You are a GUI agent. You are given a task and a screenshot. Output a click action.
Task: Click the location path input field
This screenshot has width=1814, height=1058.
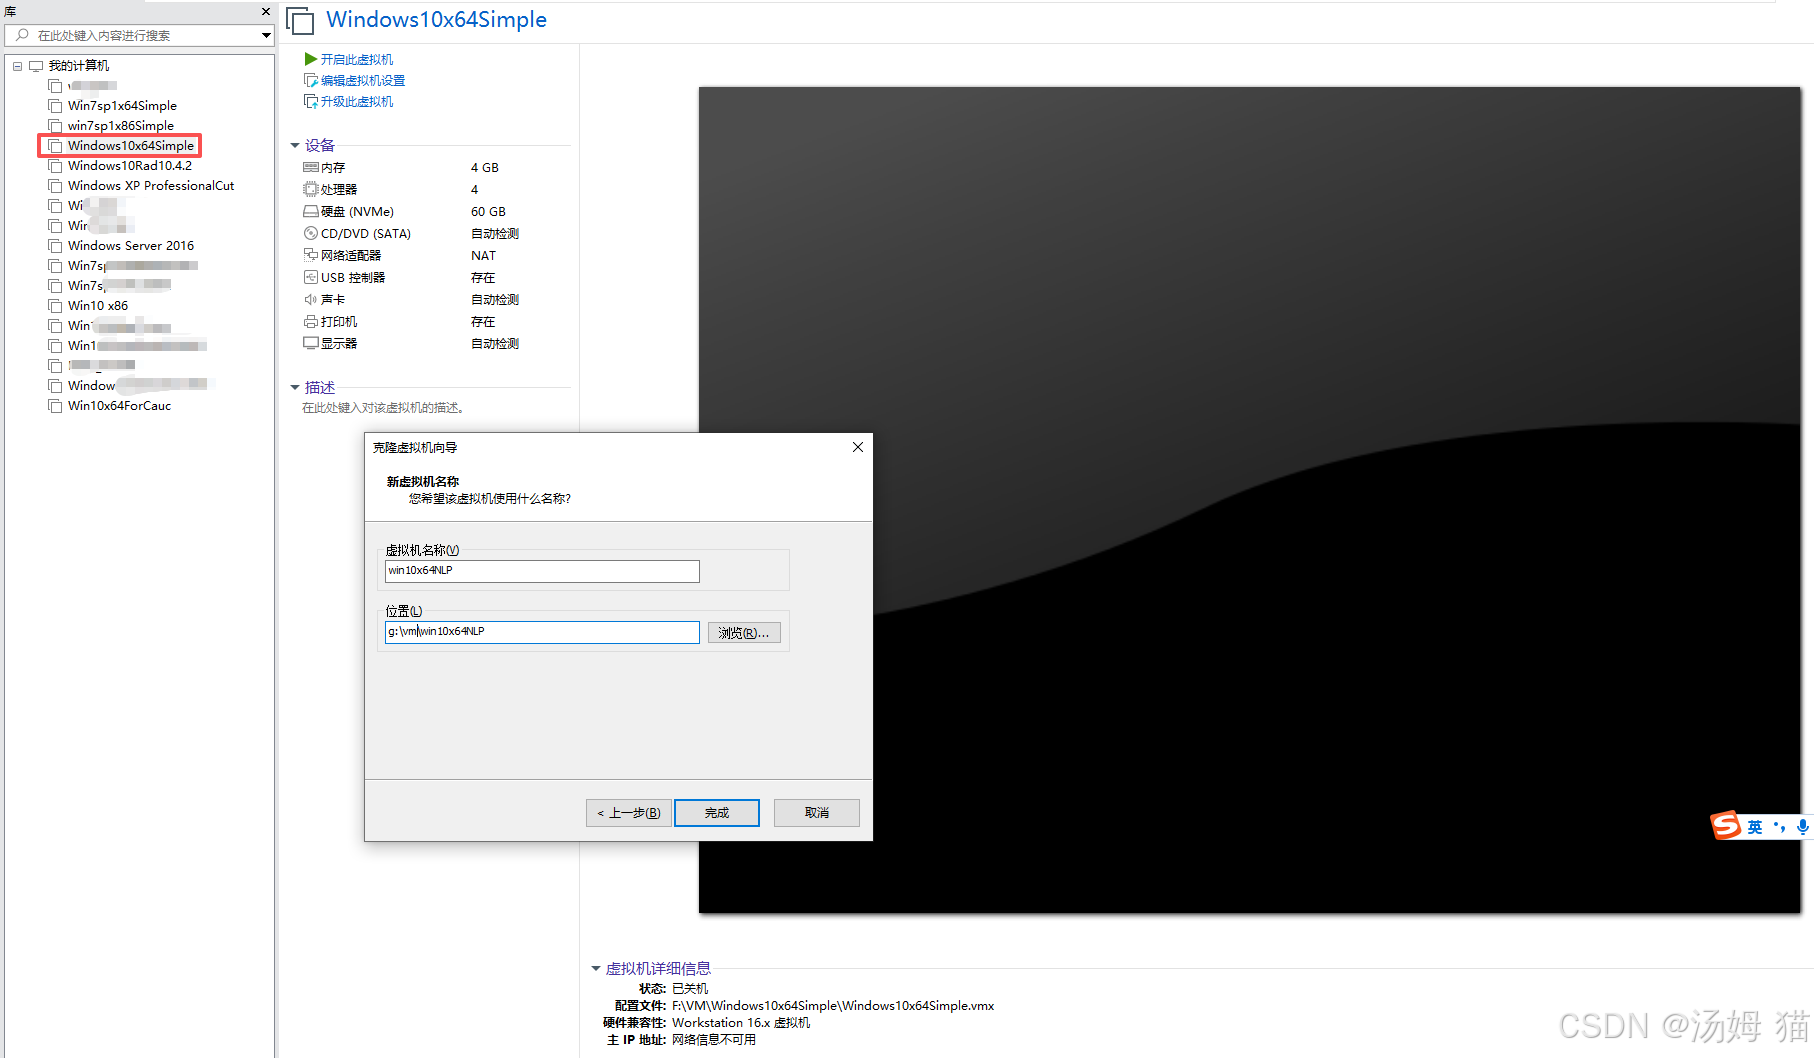tap(542, 632)
